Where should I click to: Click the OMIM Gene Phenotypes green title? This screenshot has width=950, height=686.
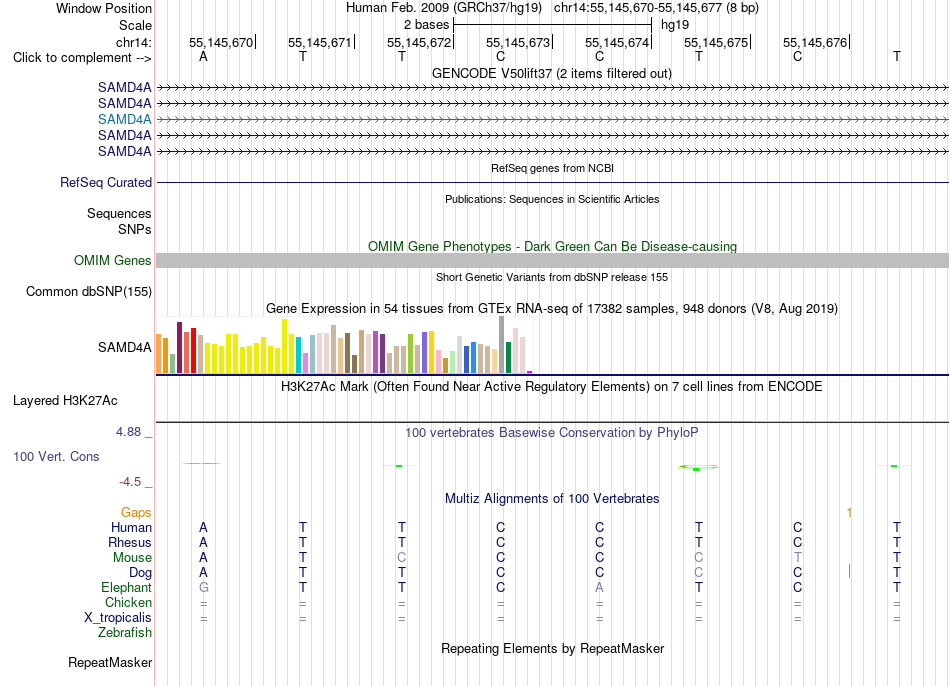click(552, 247)
